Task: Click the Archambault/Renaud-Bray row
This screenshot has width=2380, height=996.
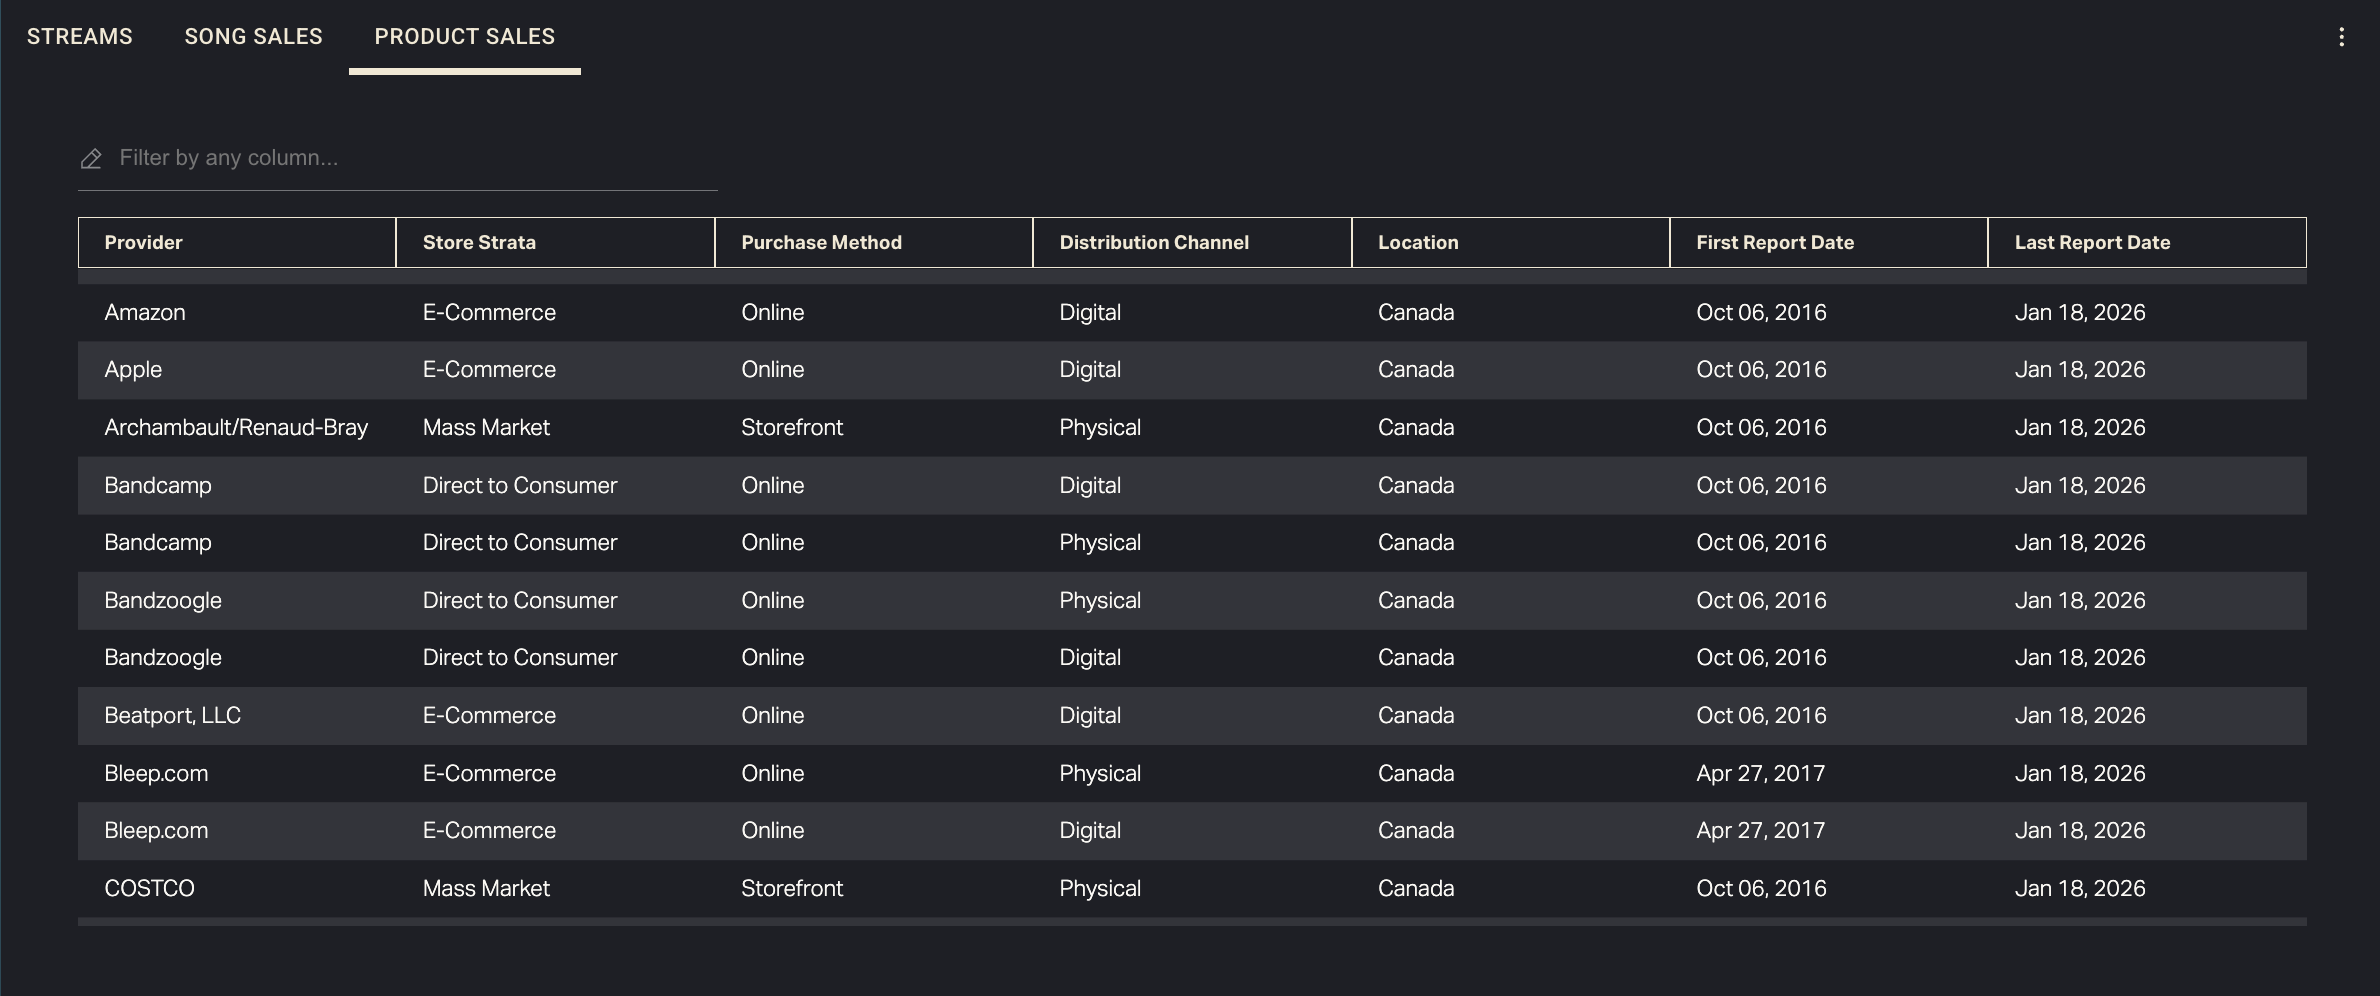Action: (236, 428)
